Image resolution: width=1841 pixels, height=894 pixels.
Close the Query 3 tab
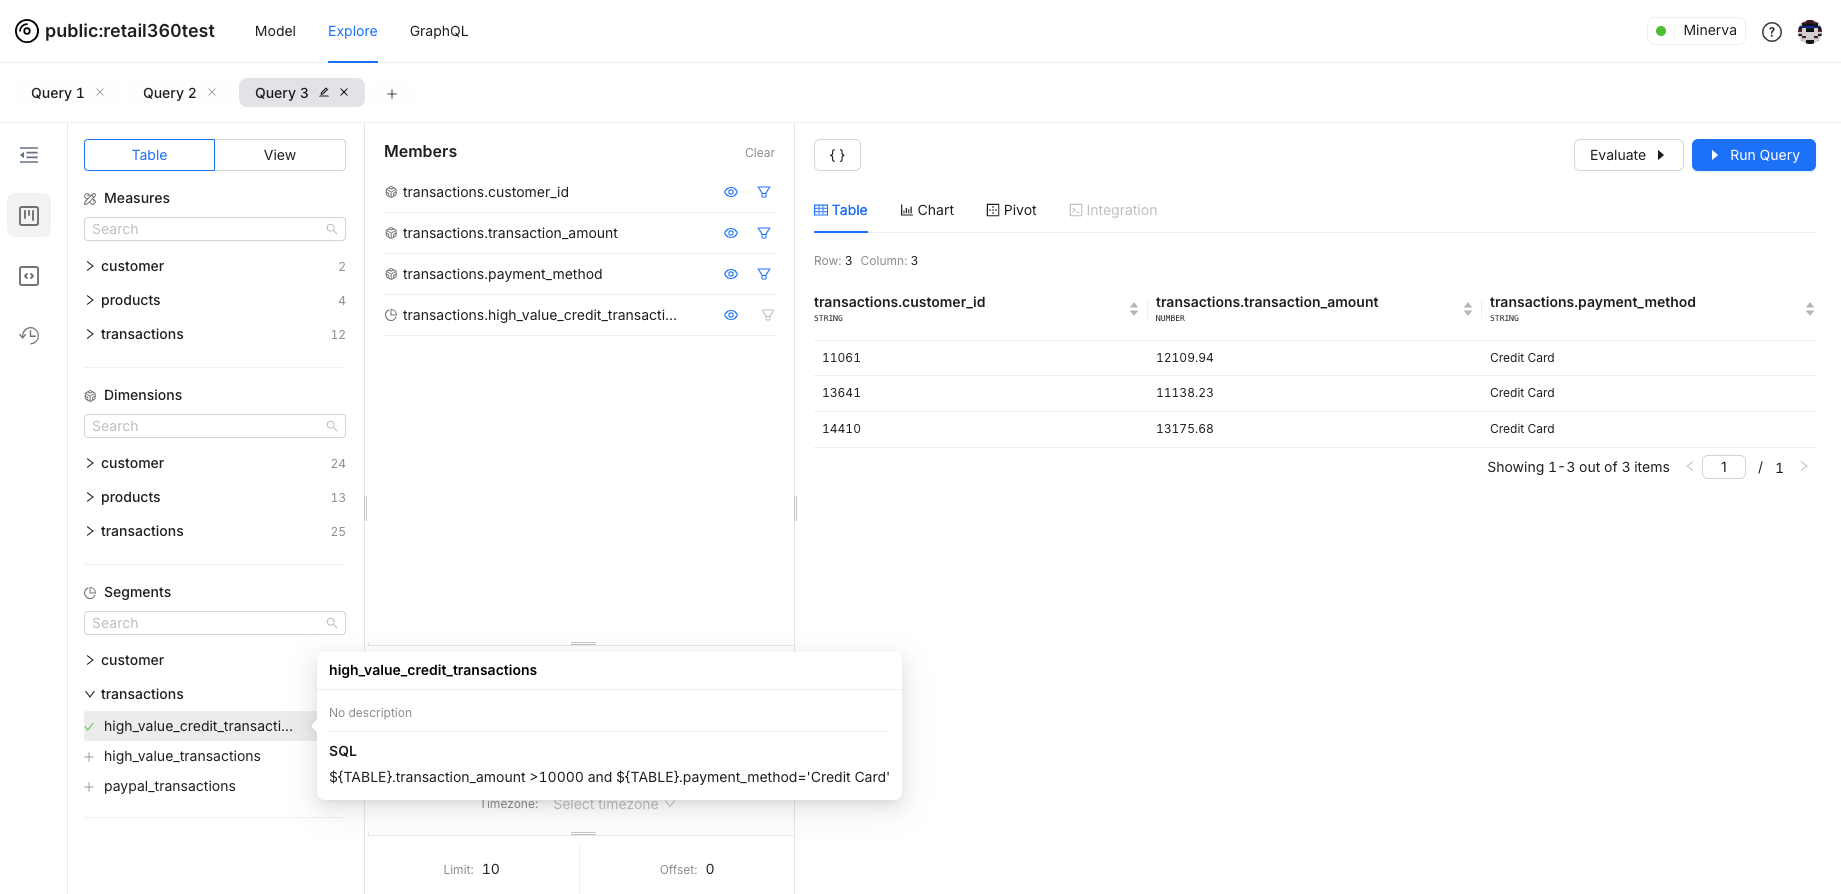(x=344, y=92)
